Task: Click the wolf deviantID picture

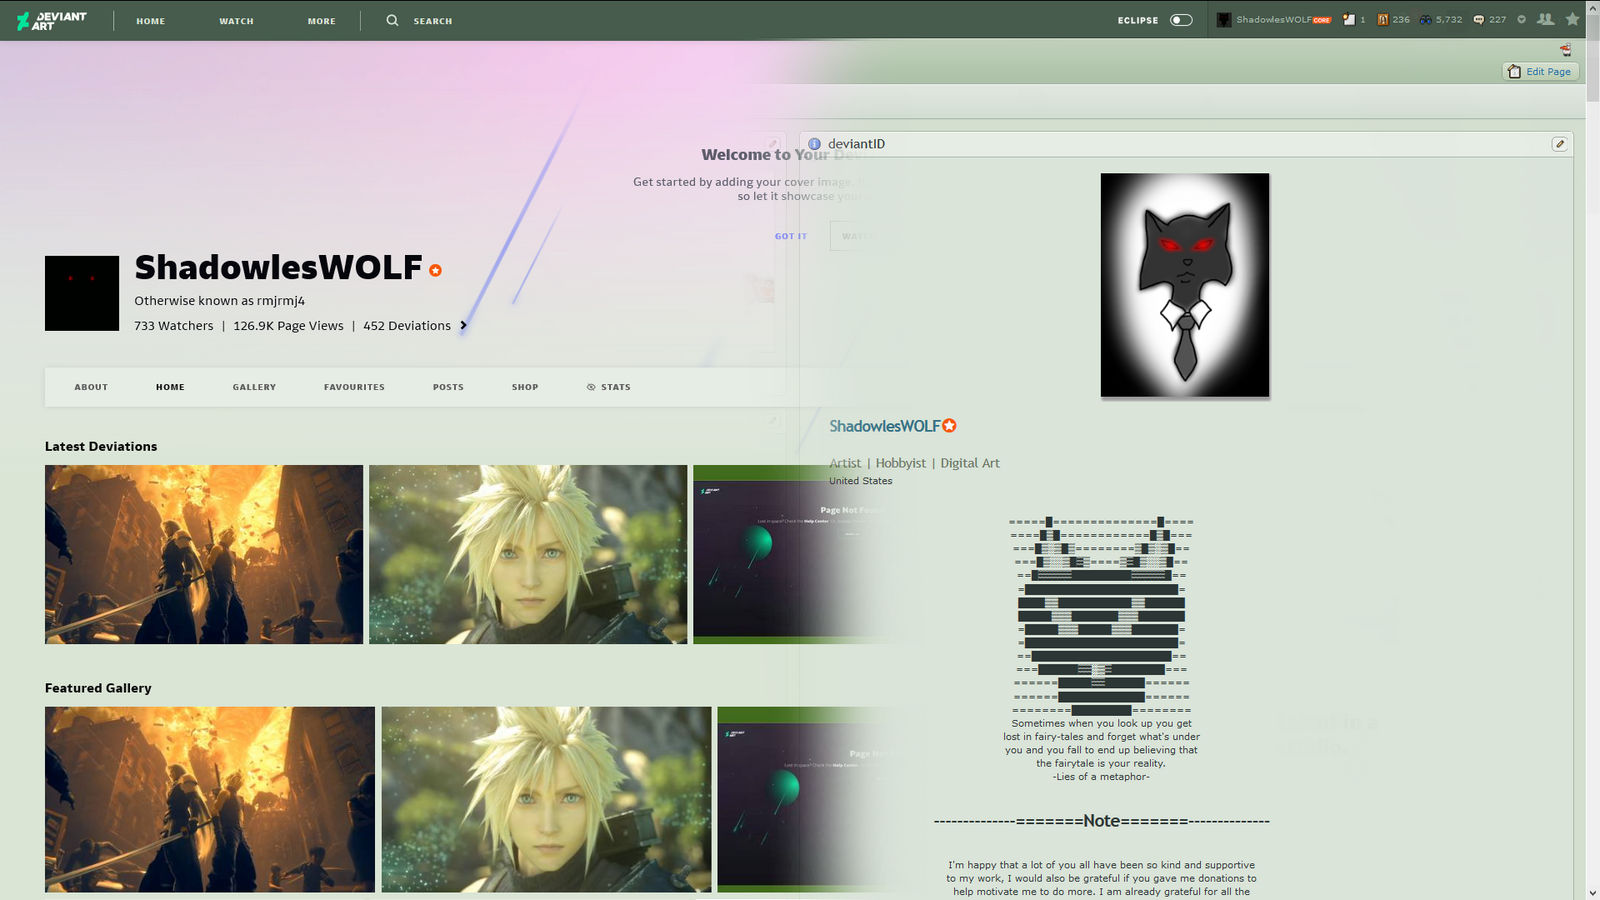Action: [x=1185, y=285]
